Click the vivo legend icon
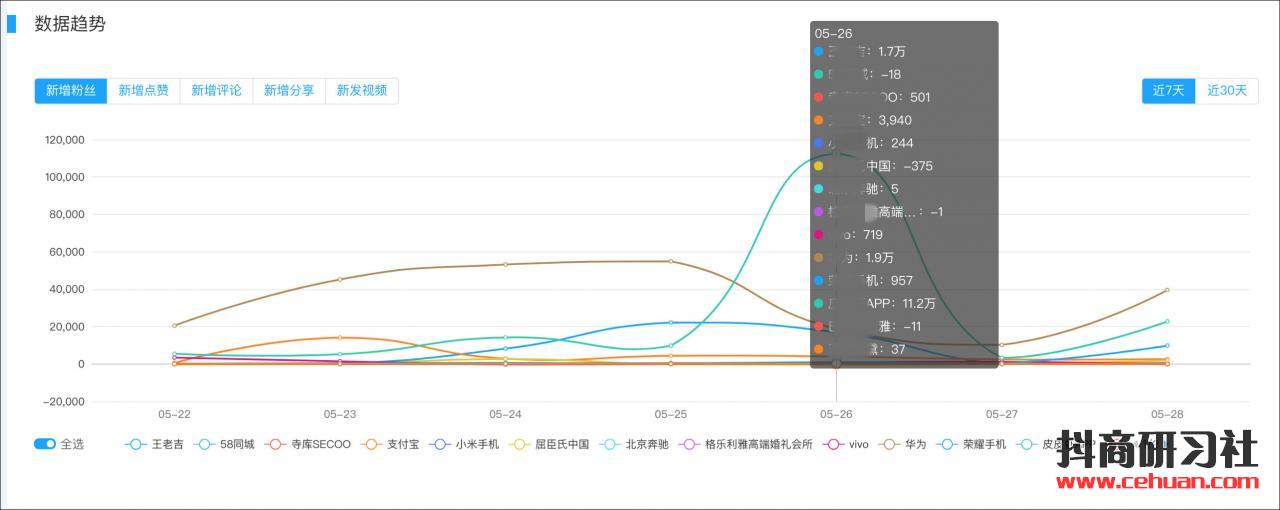Viewport: 1280px width, 510px height. coord(833,444)
